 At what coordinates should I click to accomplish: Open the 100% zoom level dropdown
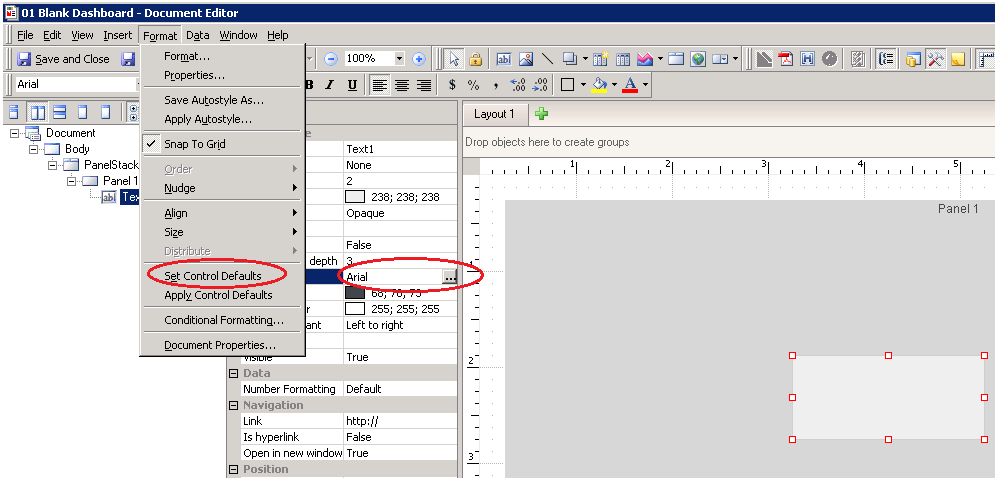click(x=399, y=59)
